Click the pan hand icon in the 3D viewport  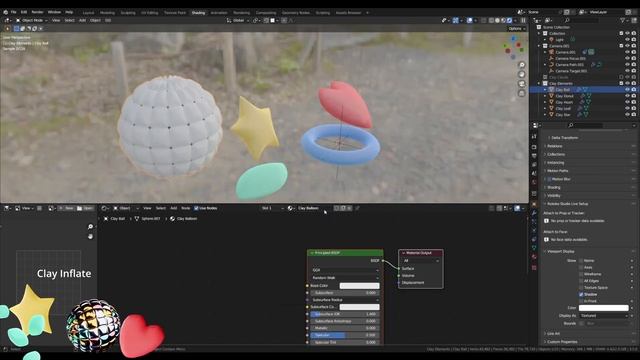(x=522, y=74)
